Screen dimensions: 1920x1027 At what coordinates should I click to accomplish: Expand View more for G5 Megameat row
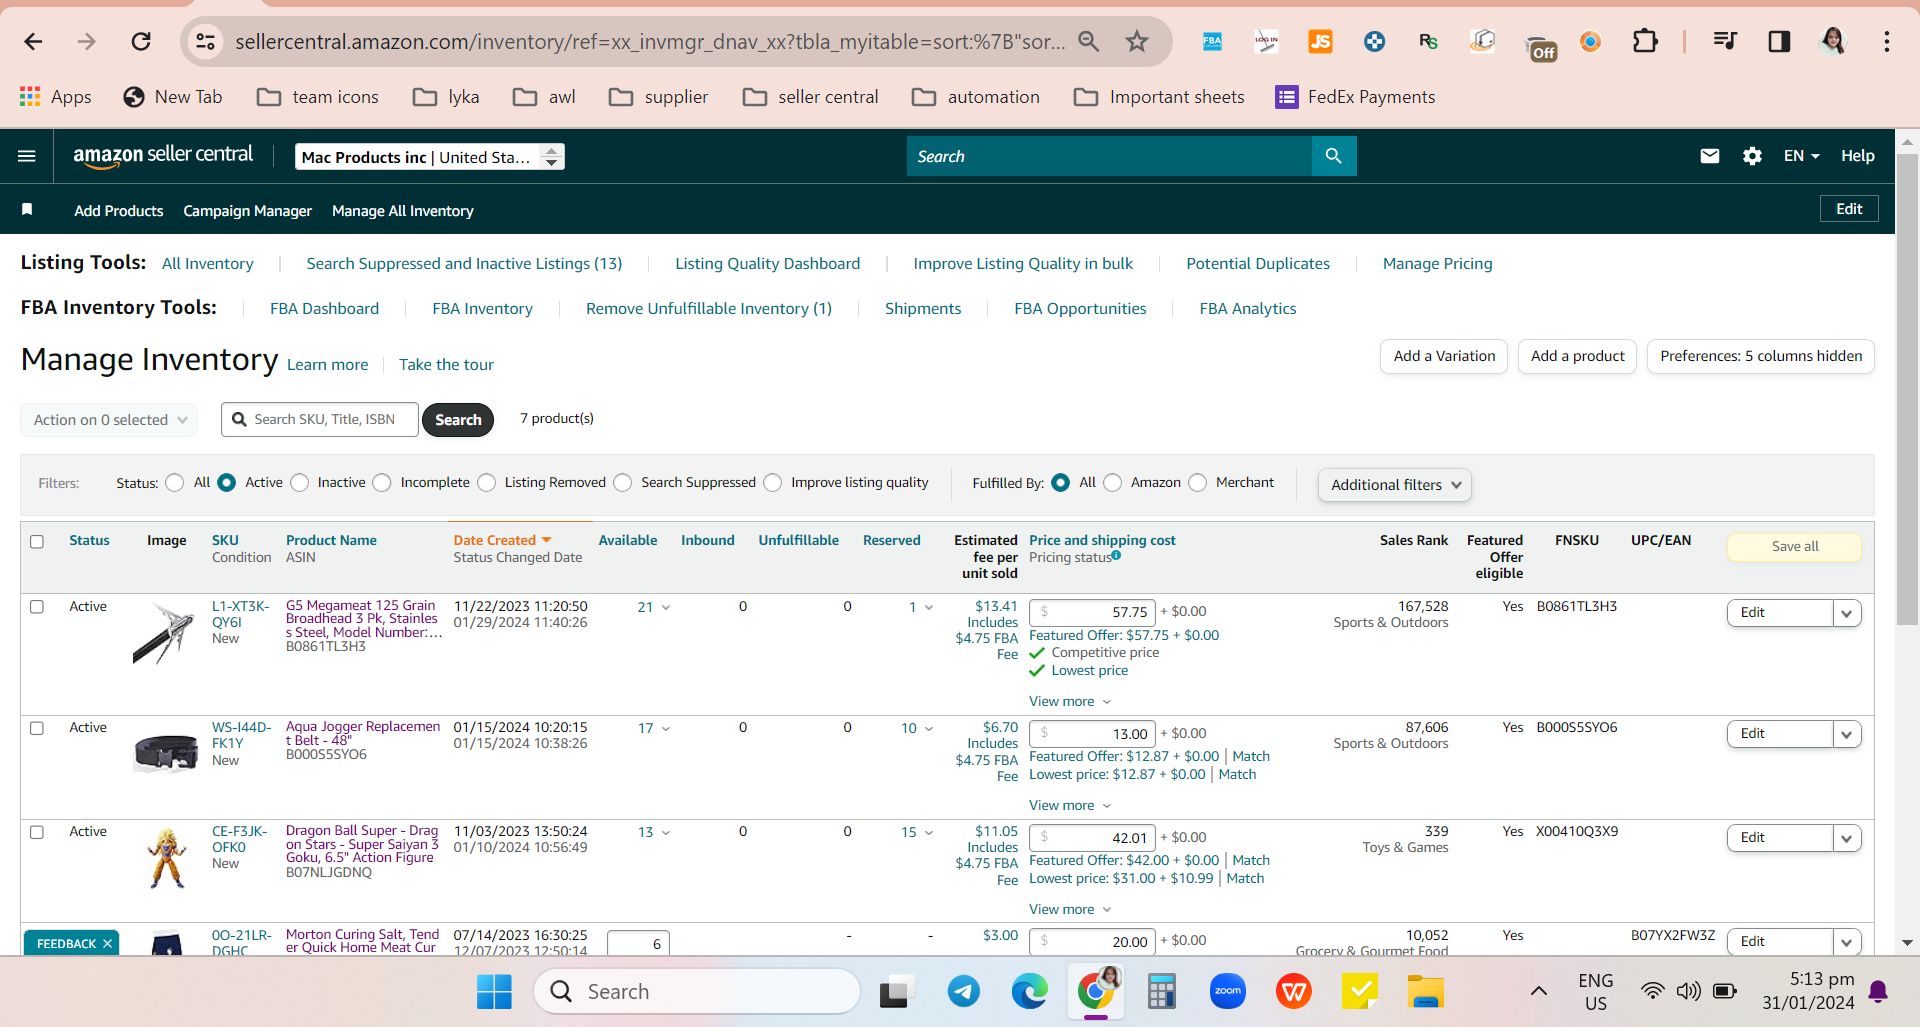coord(1070,702)
